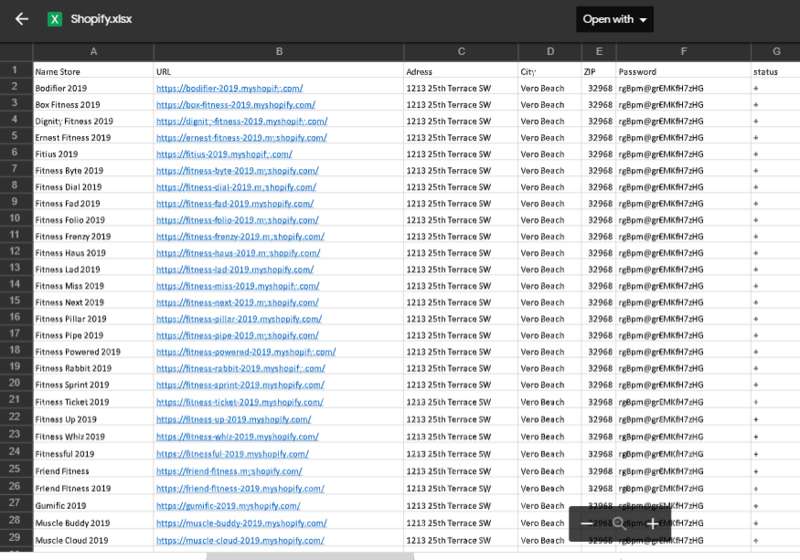
Task: Click the 'Name Store' header cell
Action: pos(58,72)
